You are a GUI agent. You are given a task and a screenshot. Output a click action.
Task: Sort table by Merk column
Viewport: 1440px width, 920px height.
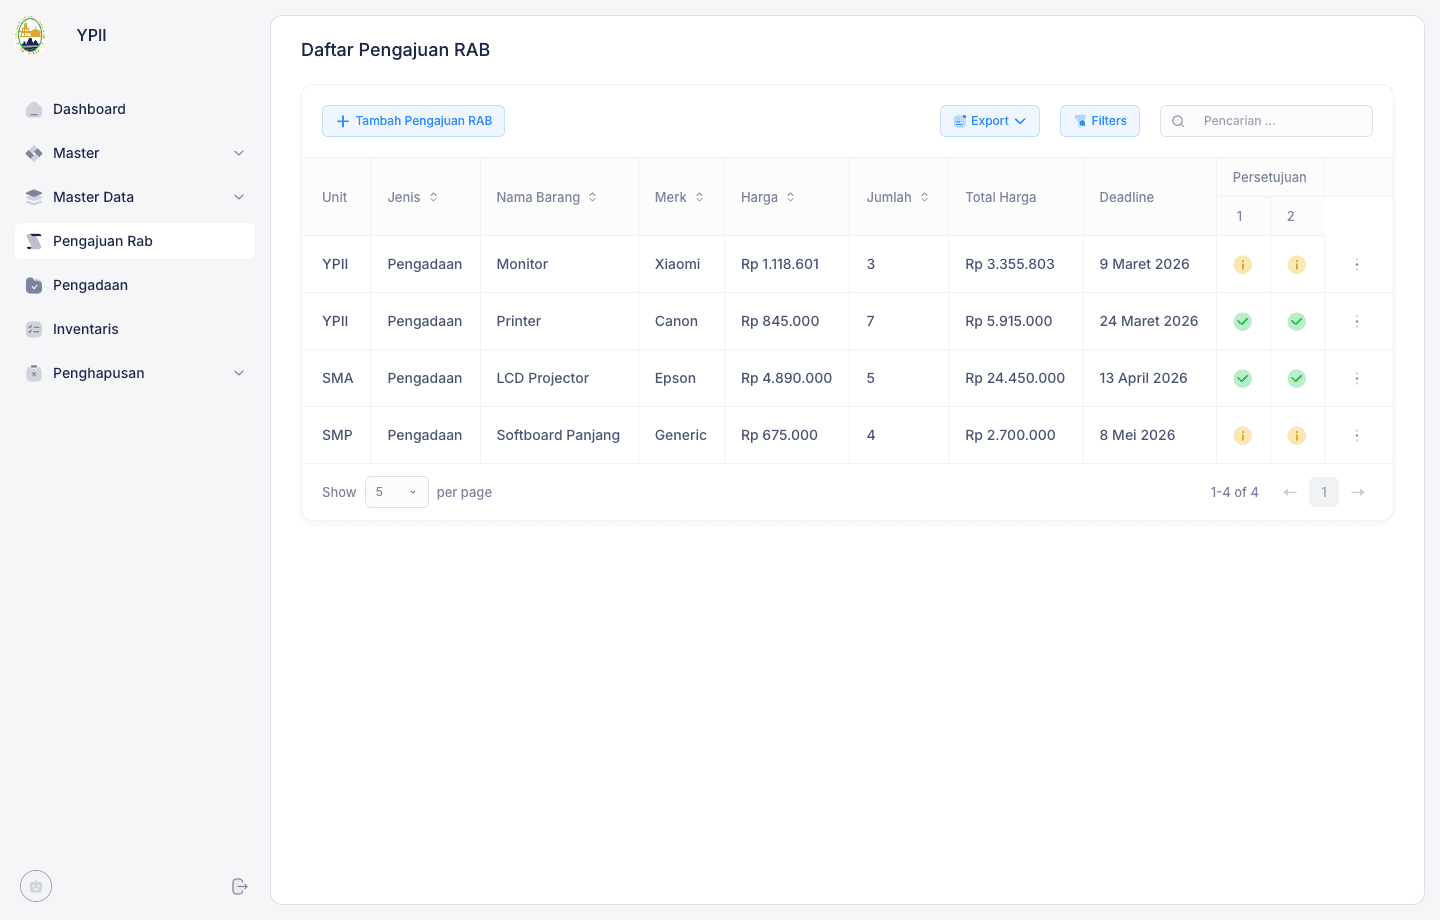tap(680, 197)
